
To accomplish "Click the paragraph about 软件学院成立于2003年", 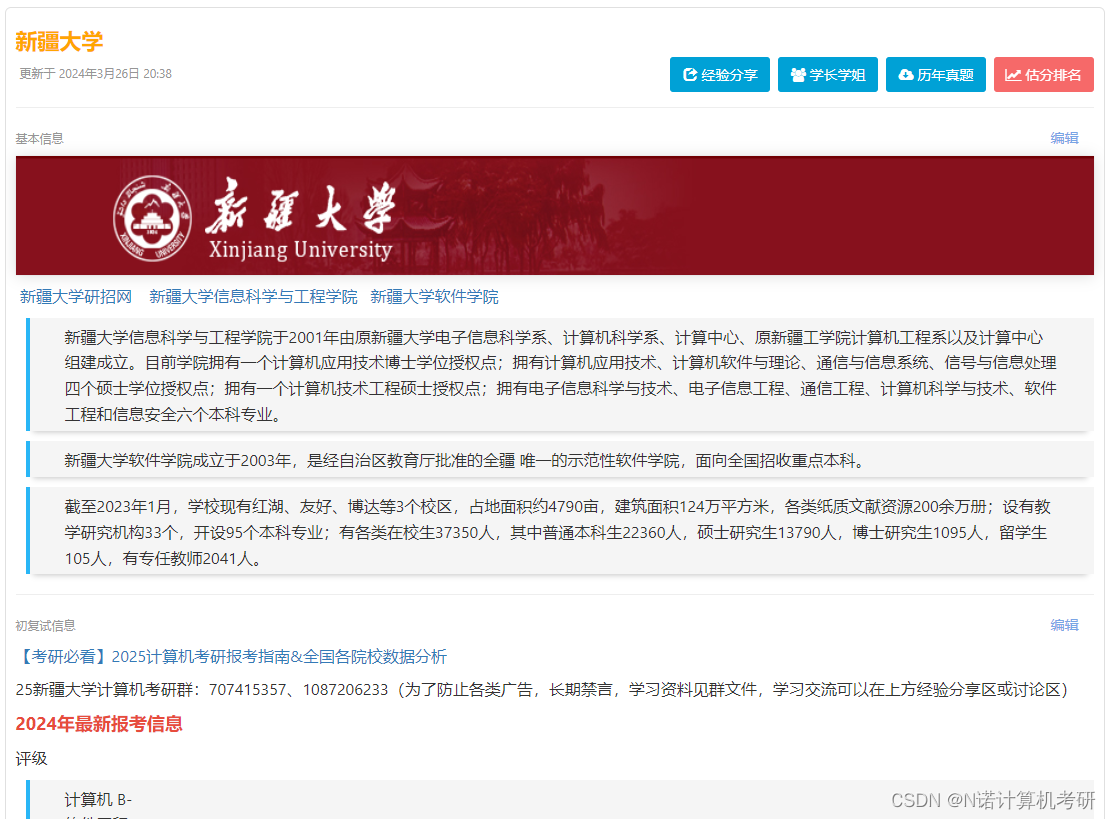I will (560, 460).
